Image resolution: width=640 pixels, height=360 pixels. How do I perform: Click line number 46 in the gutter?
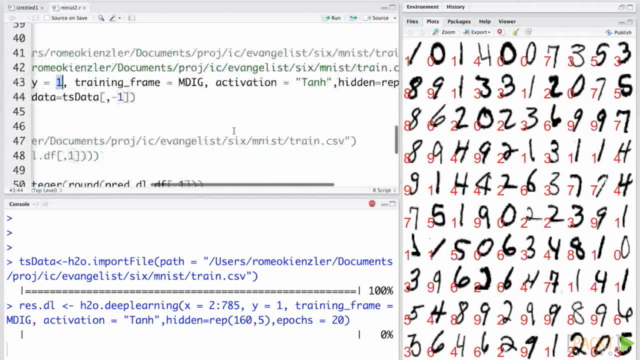coord(18,127)
